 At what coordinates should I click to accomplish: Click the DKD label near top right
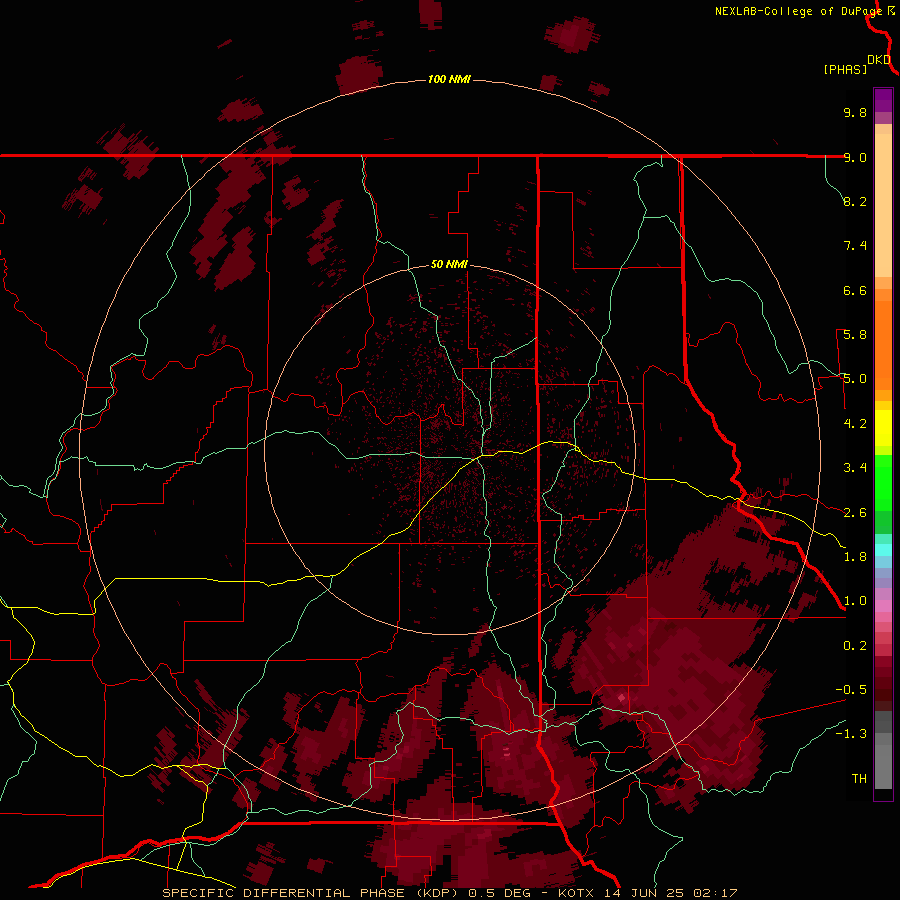tap(879, 60)
